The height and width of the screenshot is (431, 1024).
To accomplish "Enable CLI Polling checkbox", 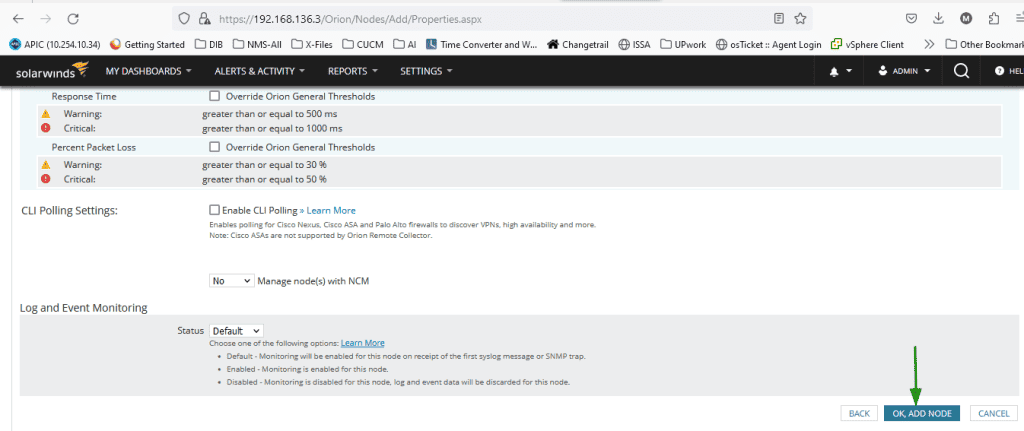I will (x=214, y=210).
